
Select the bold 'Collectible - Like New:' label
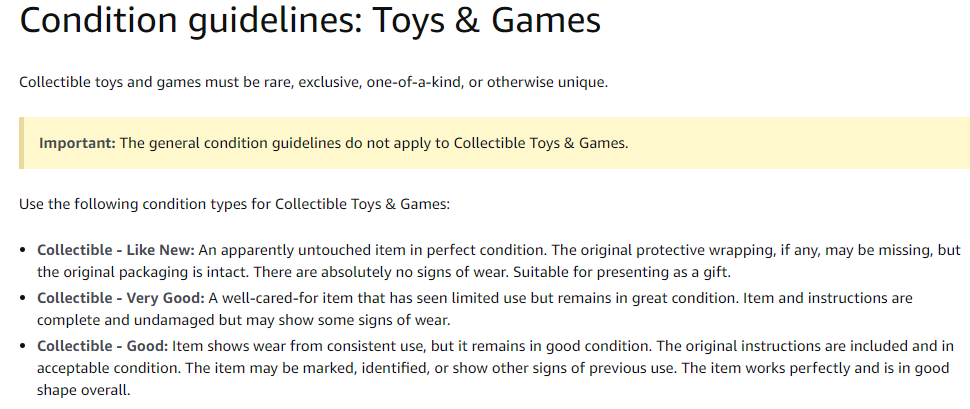116,250
